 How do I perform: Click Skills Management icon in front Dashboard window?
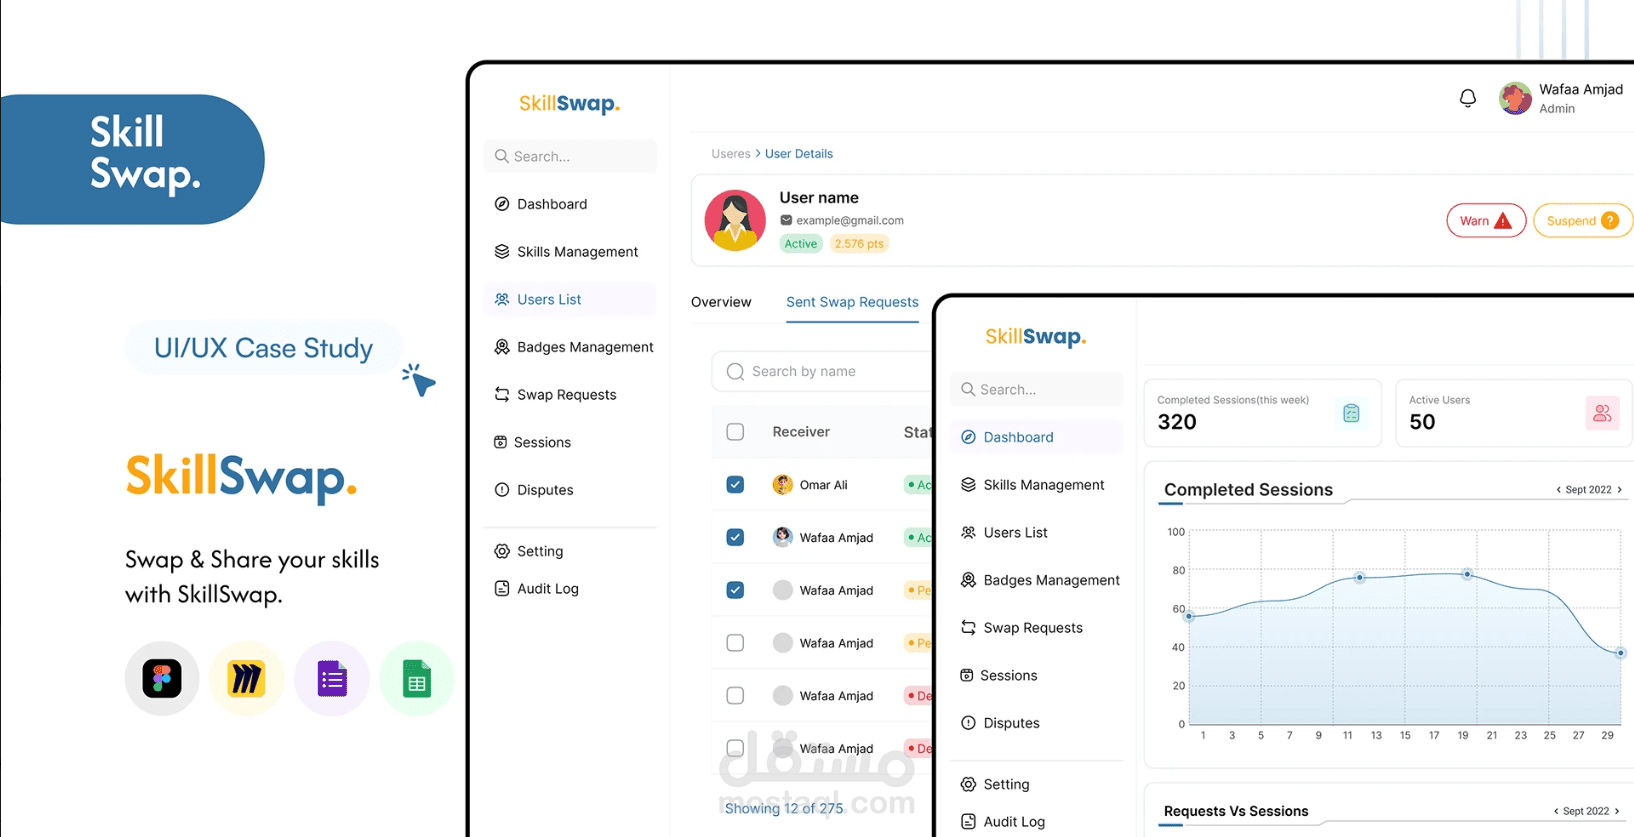[x=968, y=485]
